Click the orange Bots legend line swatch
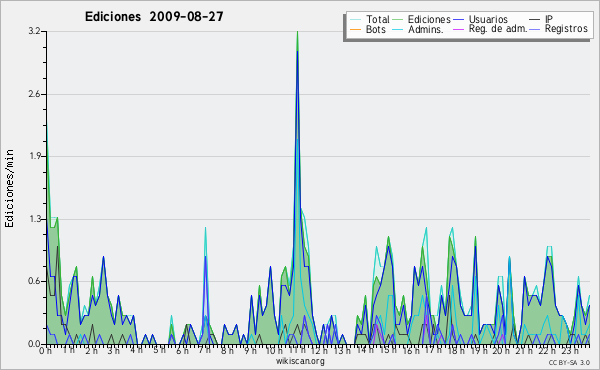This screenshot has height=370, width=600. point(355,29)
